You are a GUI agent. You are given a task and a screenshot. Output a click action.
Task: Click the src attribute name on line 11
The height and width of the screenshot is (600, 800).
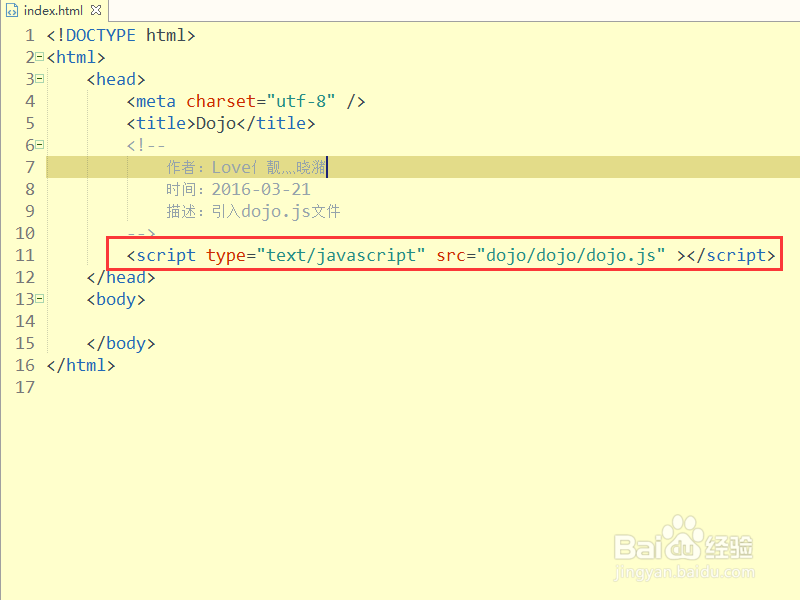click(x=451, y=255)
